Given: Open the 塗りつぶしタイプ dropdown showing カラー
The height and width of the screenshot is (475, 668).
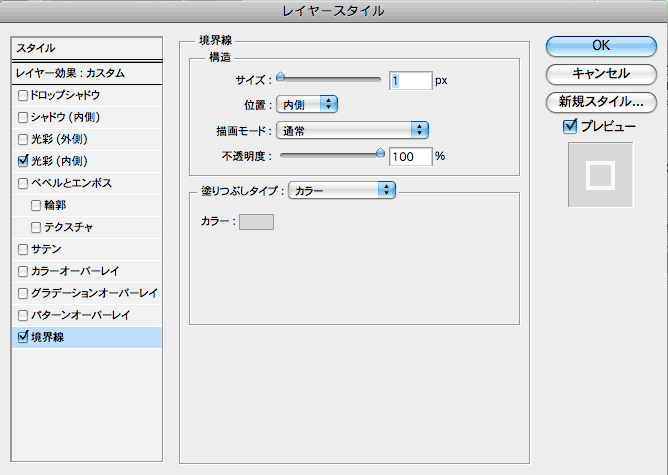Looking at the screenshot, I should (342, 190).
